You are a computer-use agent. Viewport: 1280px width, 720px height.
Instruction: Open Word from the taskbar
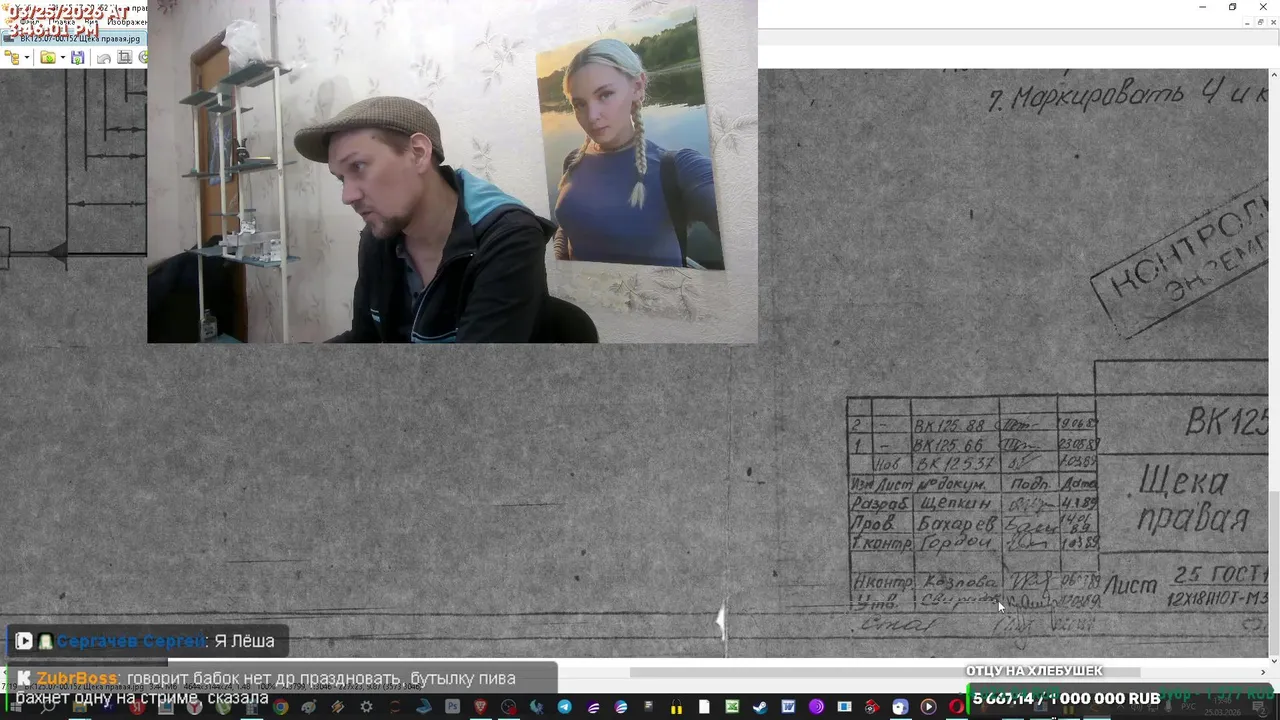point(788,707)
